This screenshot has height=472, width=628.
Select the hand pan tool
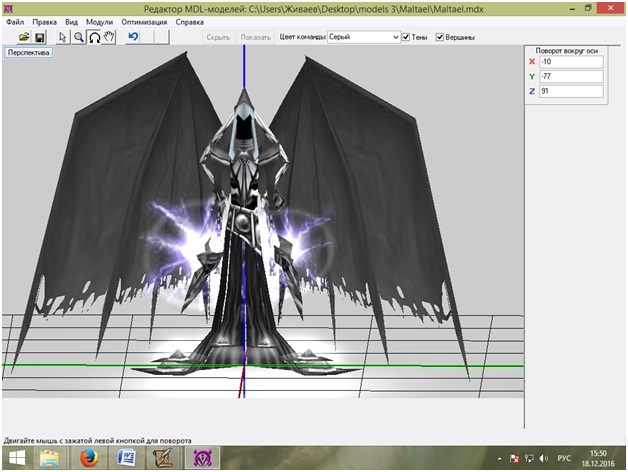click(x=109, y=37)
